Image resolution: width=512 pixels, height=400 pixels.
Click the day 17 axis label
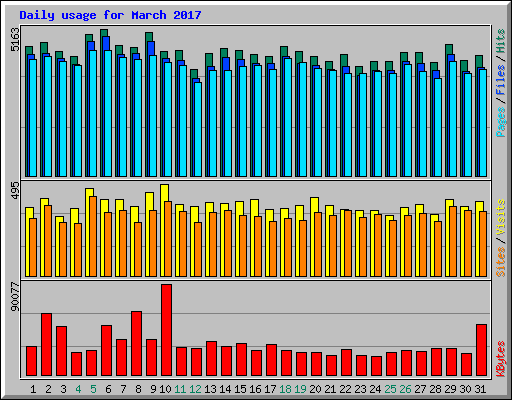coord(270,389)
